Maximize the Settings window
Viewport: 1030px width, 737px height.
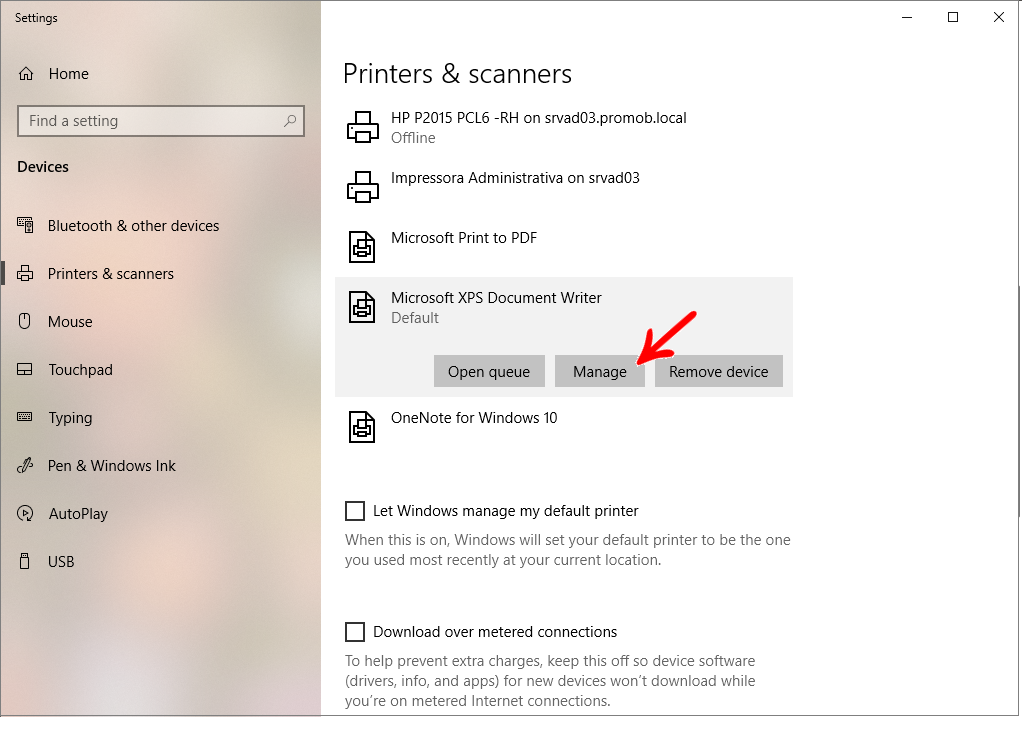[x=952, y=18]
